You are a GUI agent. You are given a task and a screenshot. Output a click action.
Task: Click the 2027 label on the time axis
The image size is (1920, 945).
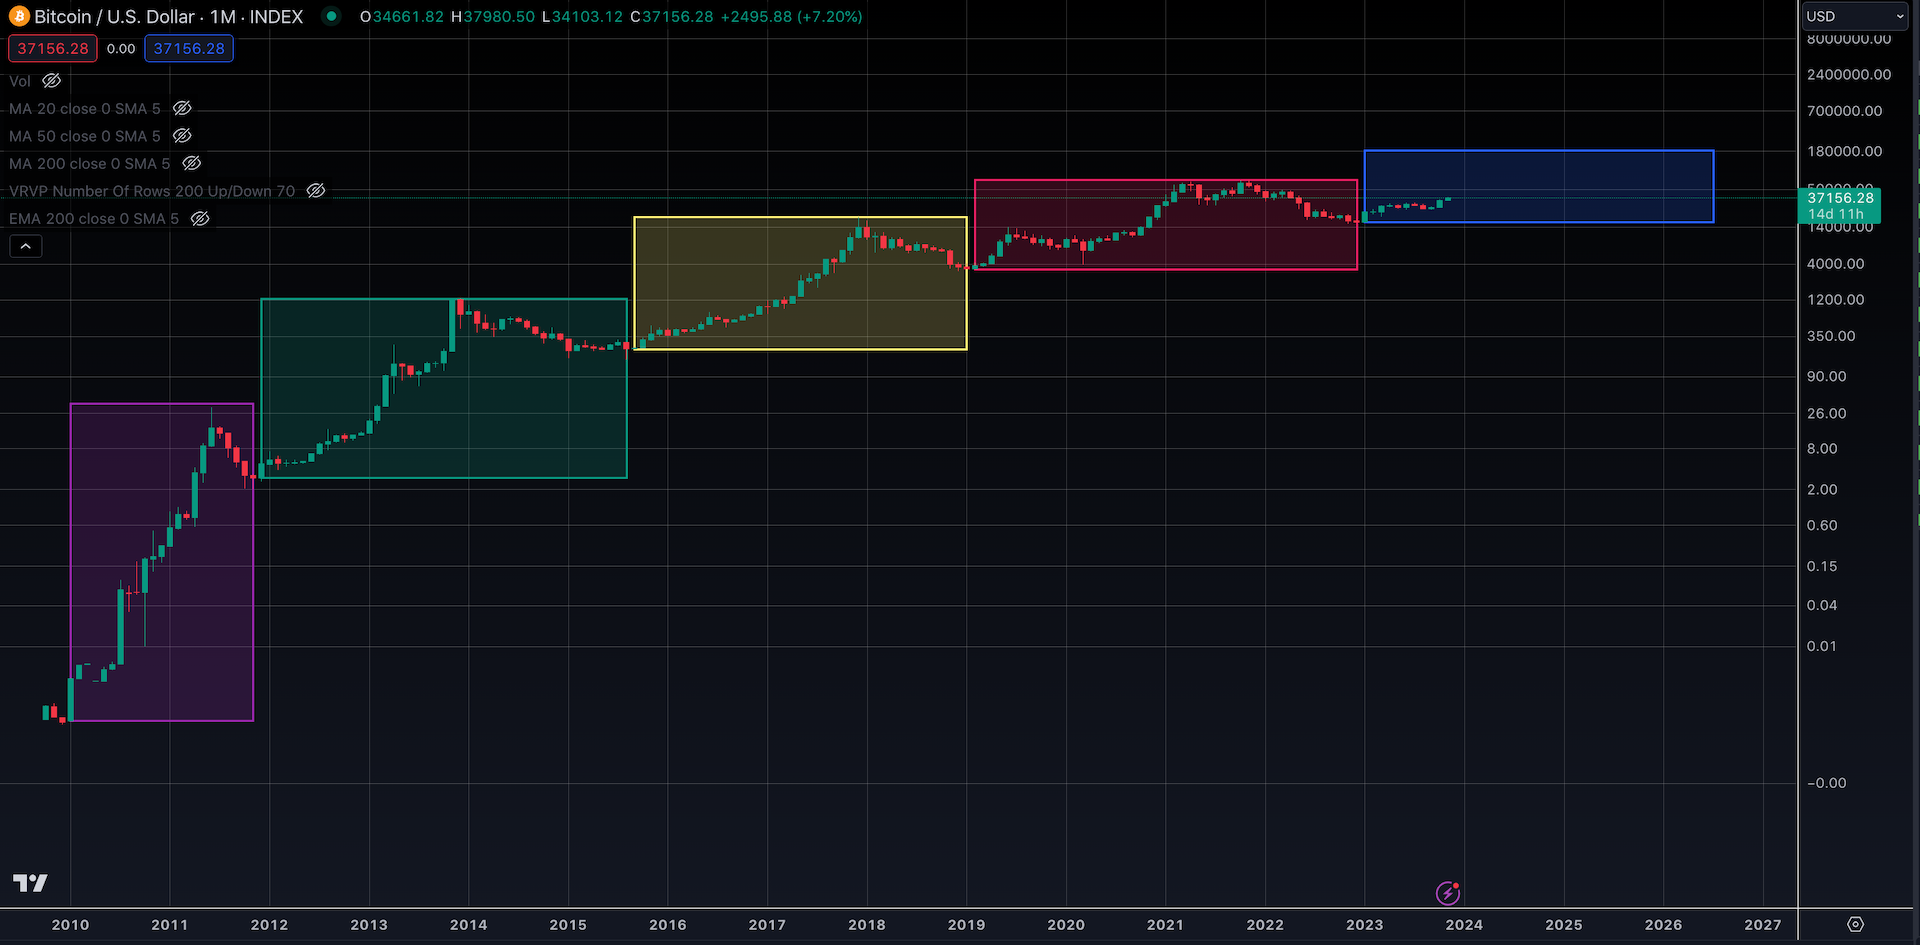point(1763,924)
